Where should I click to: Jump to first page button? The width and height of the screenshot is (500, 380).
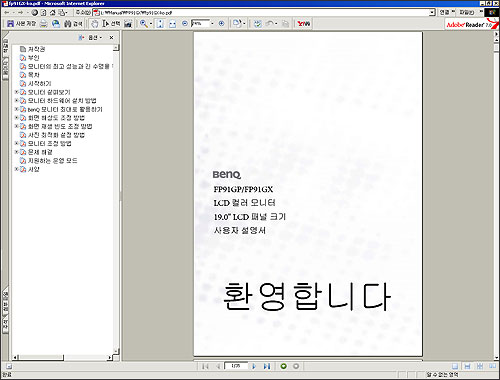(205, 366)
